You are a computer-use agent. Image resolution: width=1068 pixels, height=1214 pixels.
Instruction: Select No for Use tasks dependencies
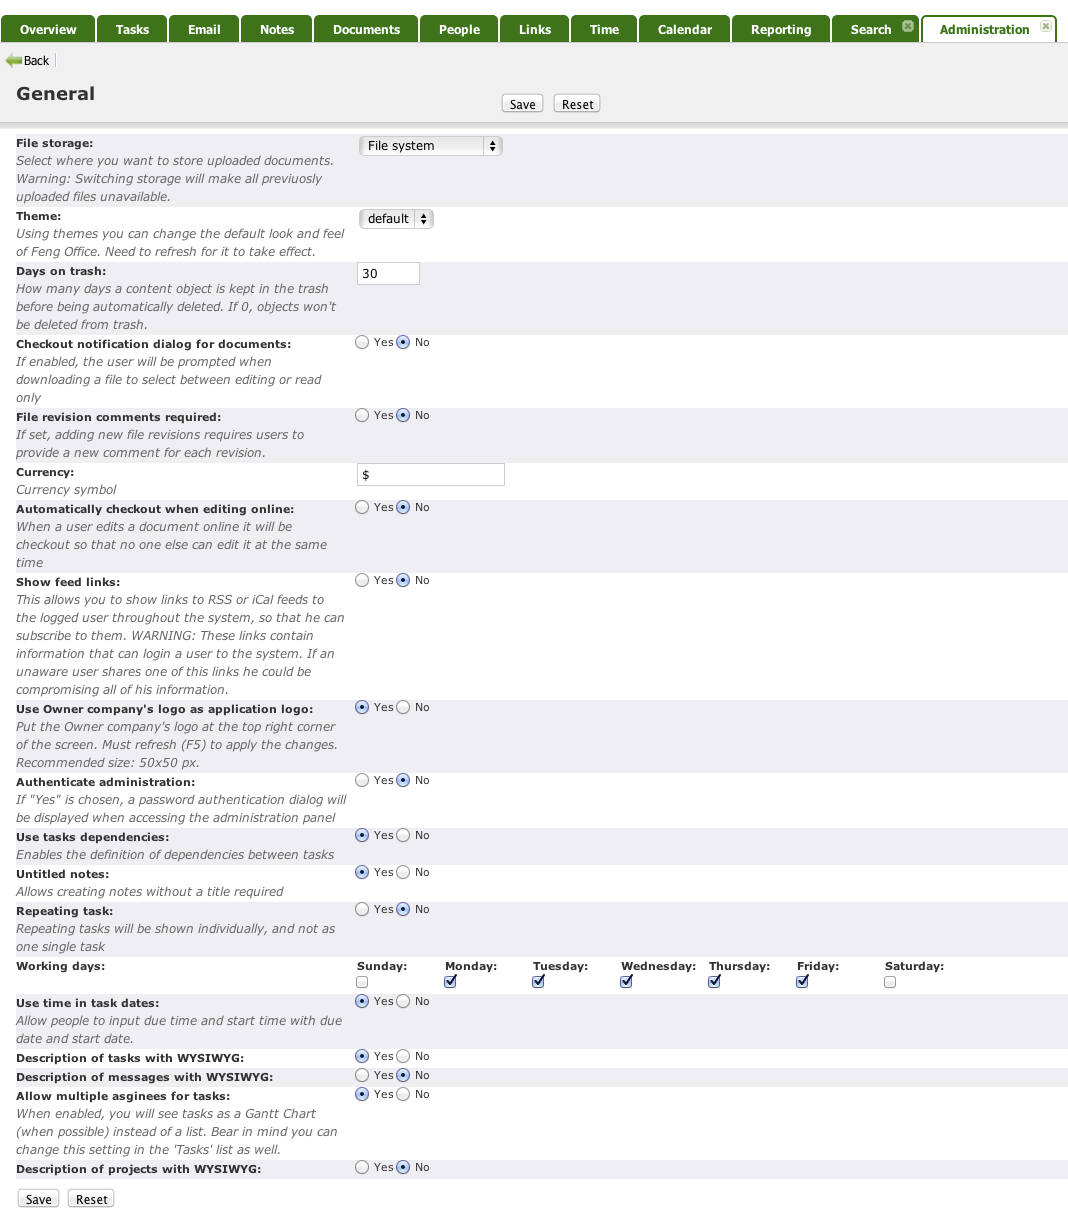tap(403, 835)
